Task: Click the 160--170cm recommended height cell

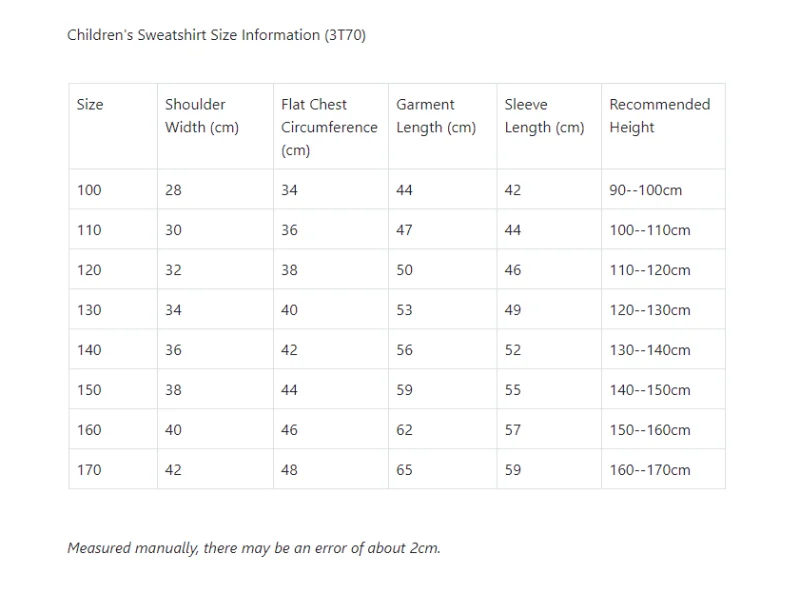Action: click(x=650, y=470)
